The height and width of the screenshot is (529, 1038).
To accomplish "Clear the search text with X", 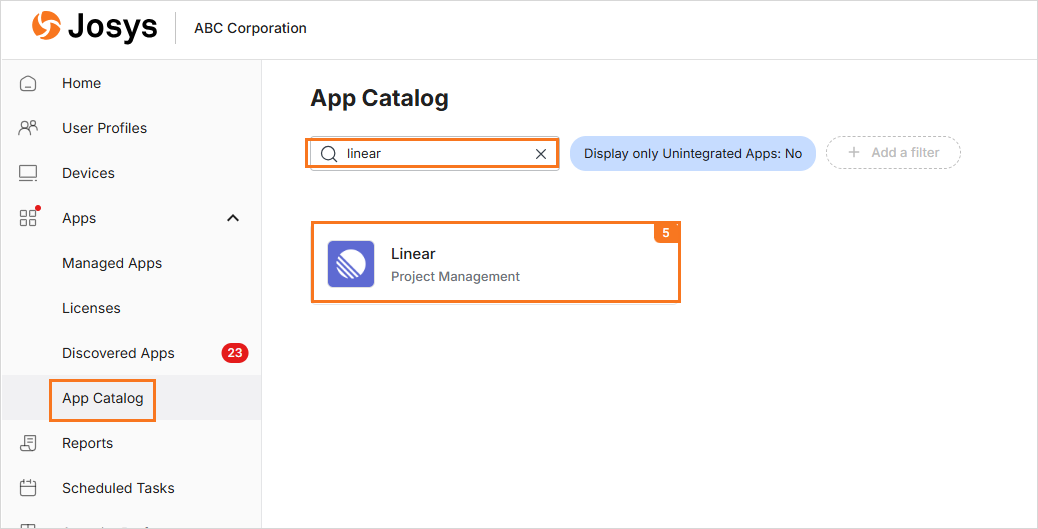I will (541, 154).
